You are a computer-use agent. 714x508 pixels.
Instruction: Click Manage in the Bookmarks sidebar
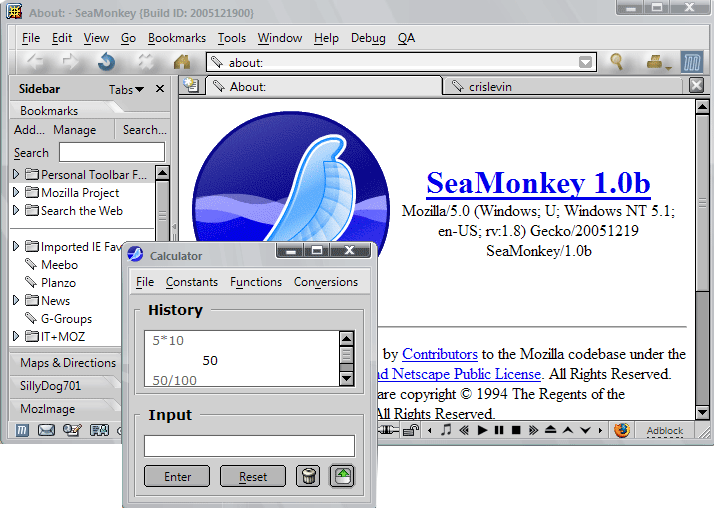click(x=75, y=130)
